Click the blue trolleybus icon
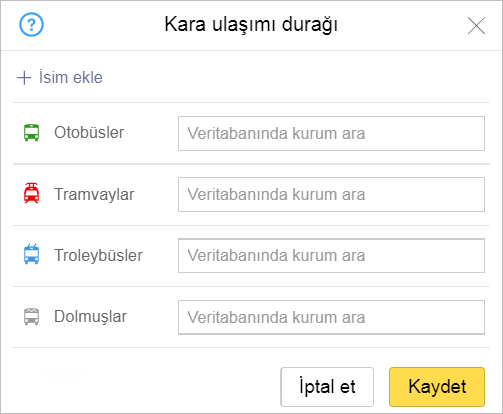 pyautogui.click(x=31, y=254)
